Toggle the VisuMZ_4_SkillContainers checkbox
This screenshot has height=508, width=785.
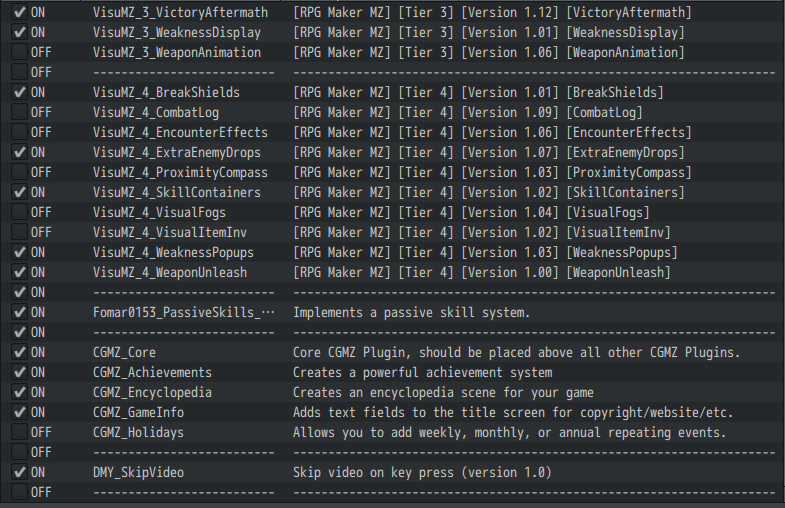point(20,192)
